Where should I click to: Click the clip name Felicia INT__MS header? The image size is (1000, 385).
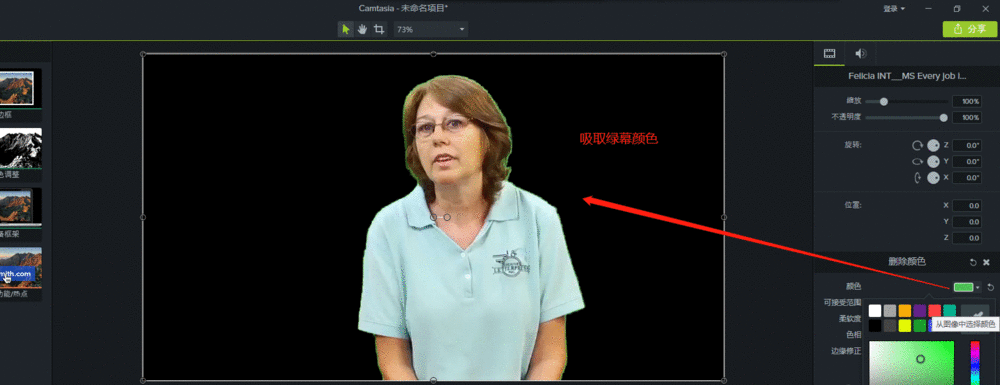(907, 76)
